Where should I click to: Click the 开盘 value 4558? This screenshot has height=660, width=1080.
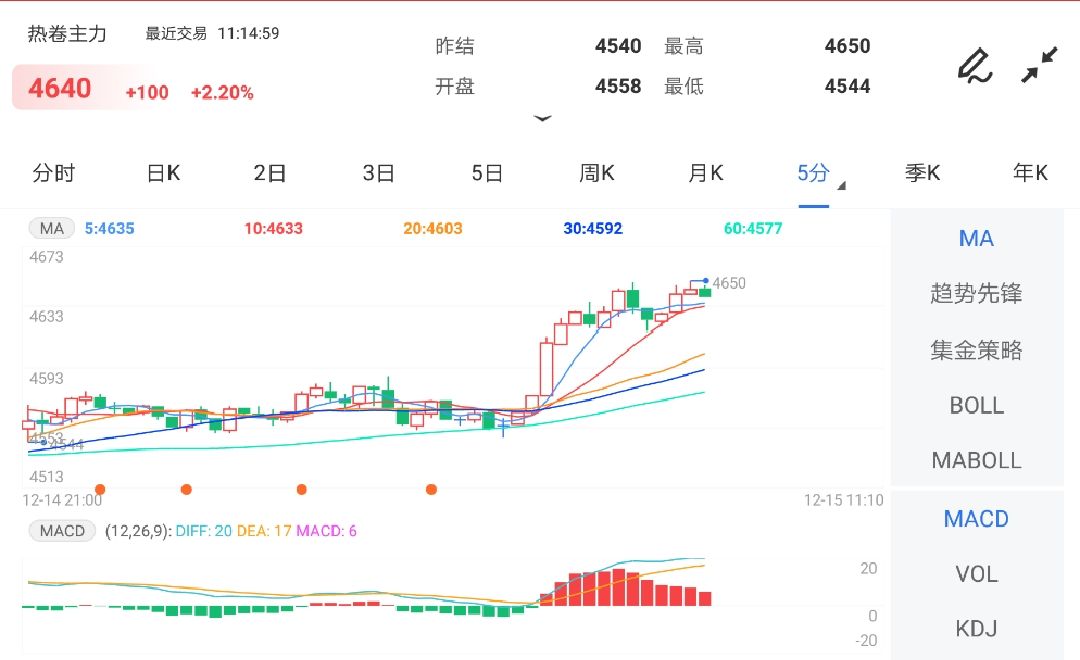(x=618, y=86)
